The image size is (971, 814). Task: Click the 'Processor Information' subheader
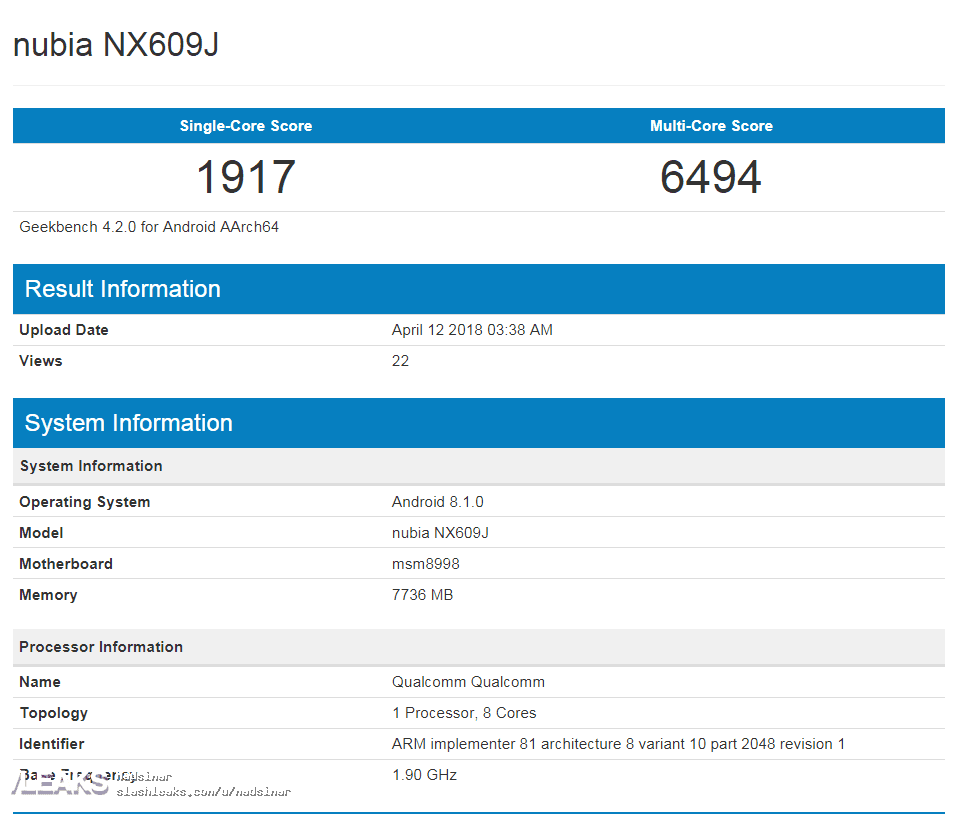(x=479, y=647)
